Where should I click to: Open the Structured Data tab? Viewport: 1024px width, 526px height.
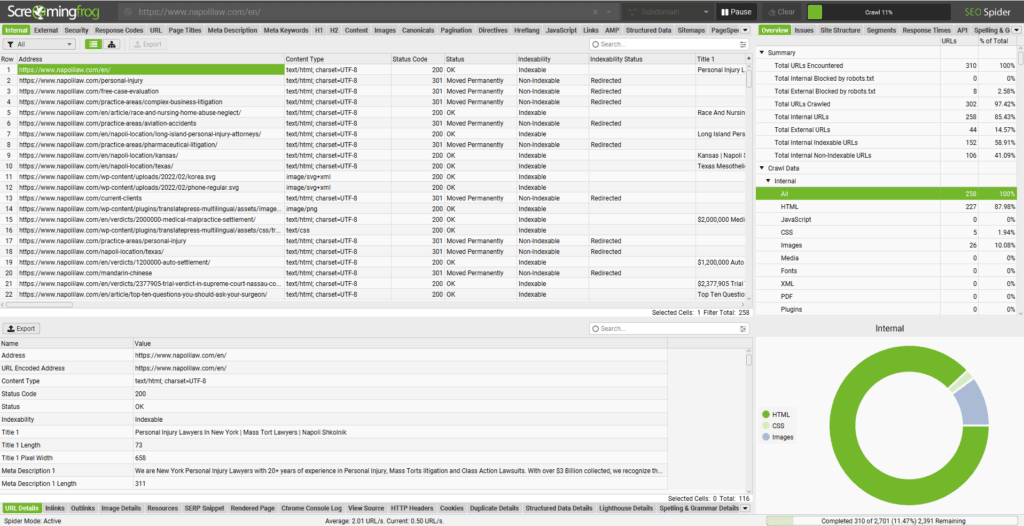click(648, 30)
